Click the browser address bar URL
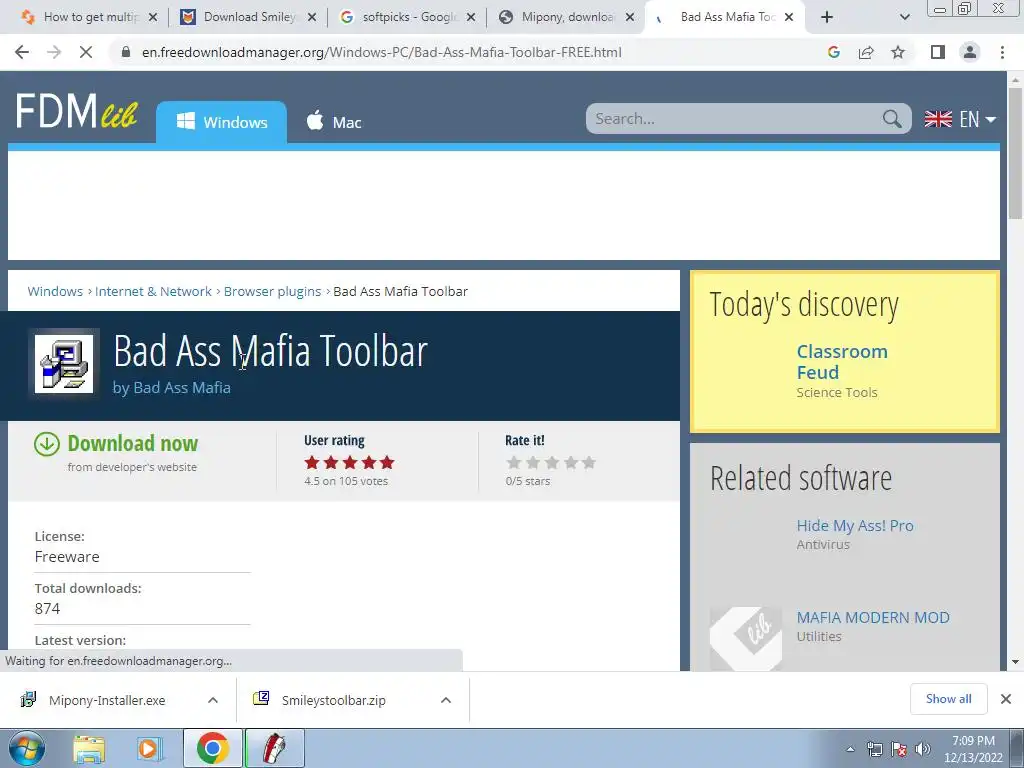 381,52
